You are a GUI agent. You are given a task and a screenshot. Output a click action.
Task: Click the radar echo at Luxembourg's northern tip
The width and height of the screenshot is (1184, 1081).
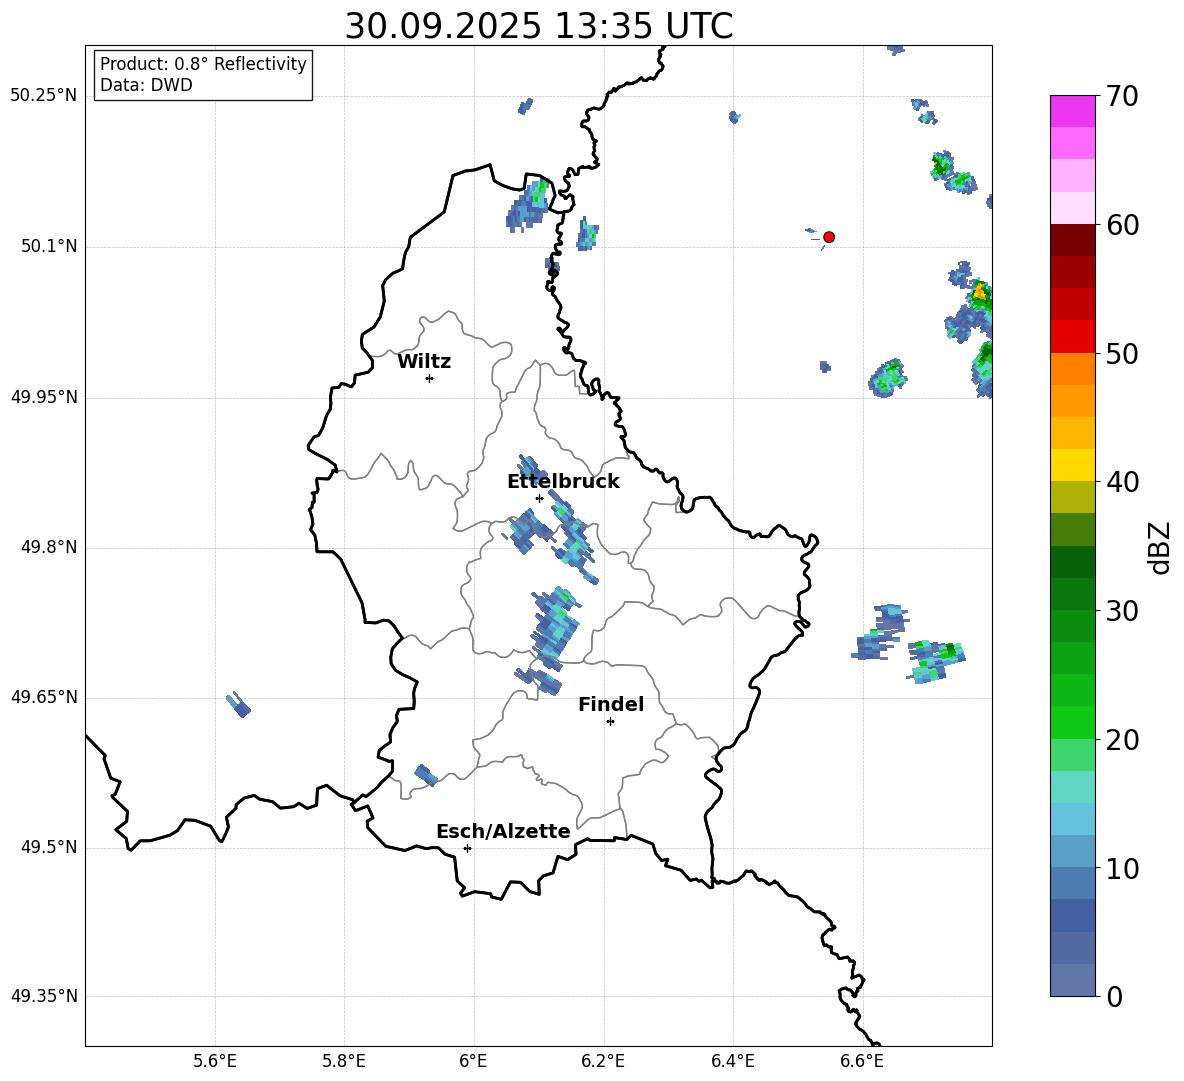(529, 205)
